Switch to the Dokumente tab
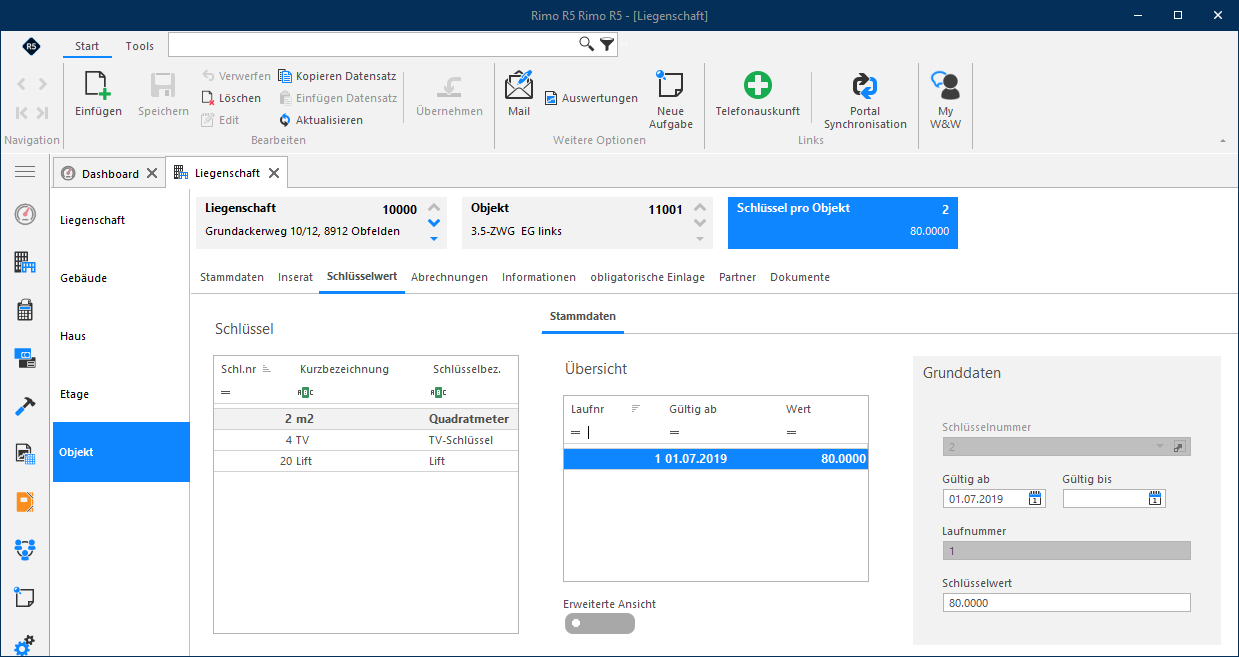Screen dimensions: 1239x657 tap(800, 277)
